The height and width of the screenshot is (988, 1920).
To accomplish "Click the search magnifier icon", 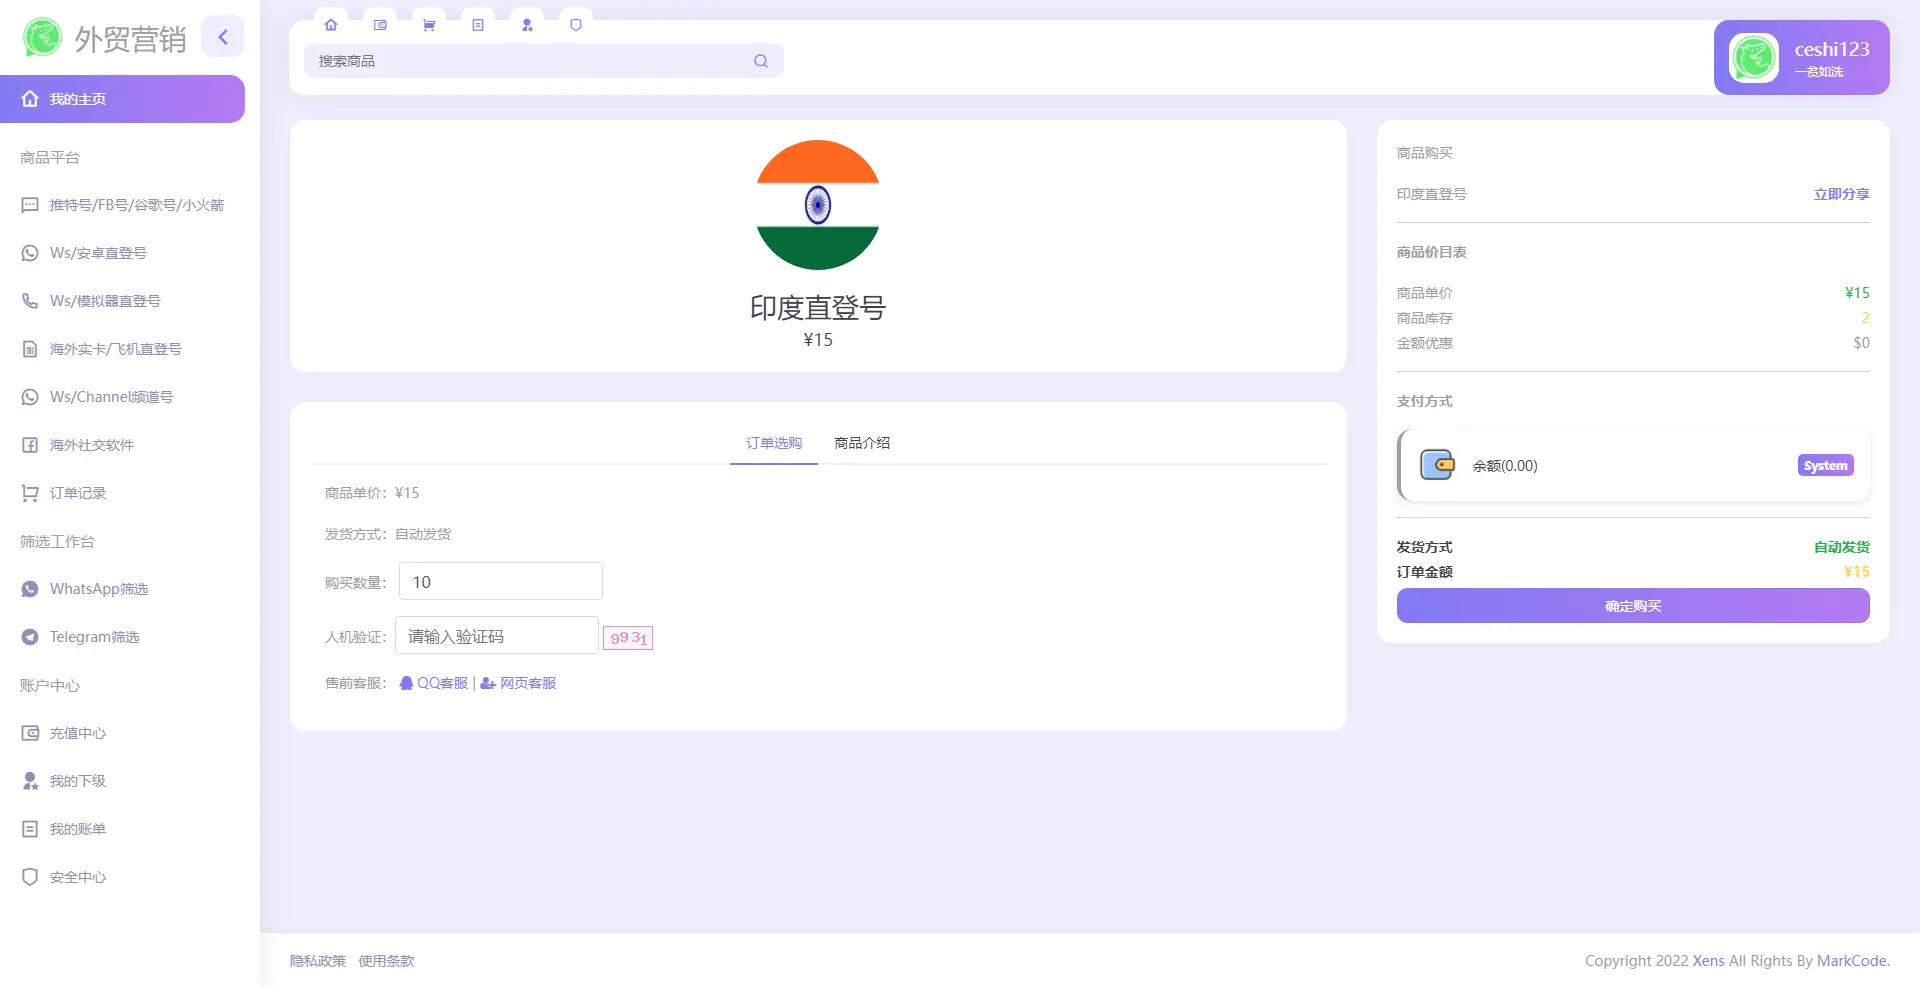I will (x=760, y=61).
